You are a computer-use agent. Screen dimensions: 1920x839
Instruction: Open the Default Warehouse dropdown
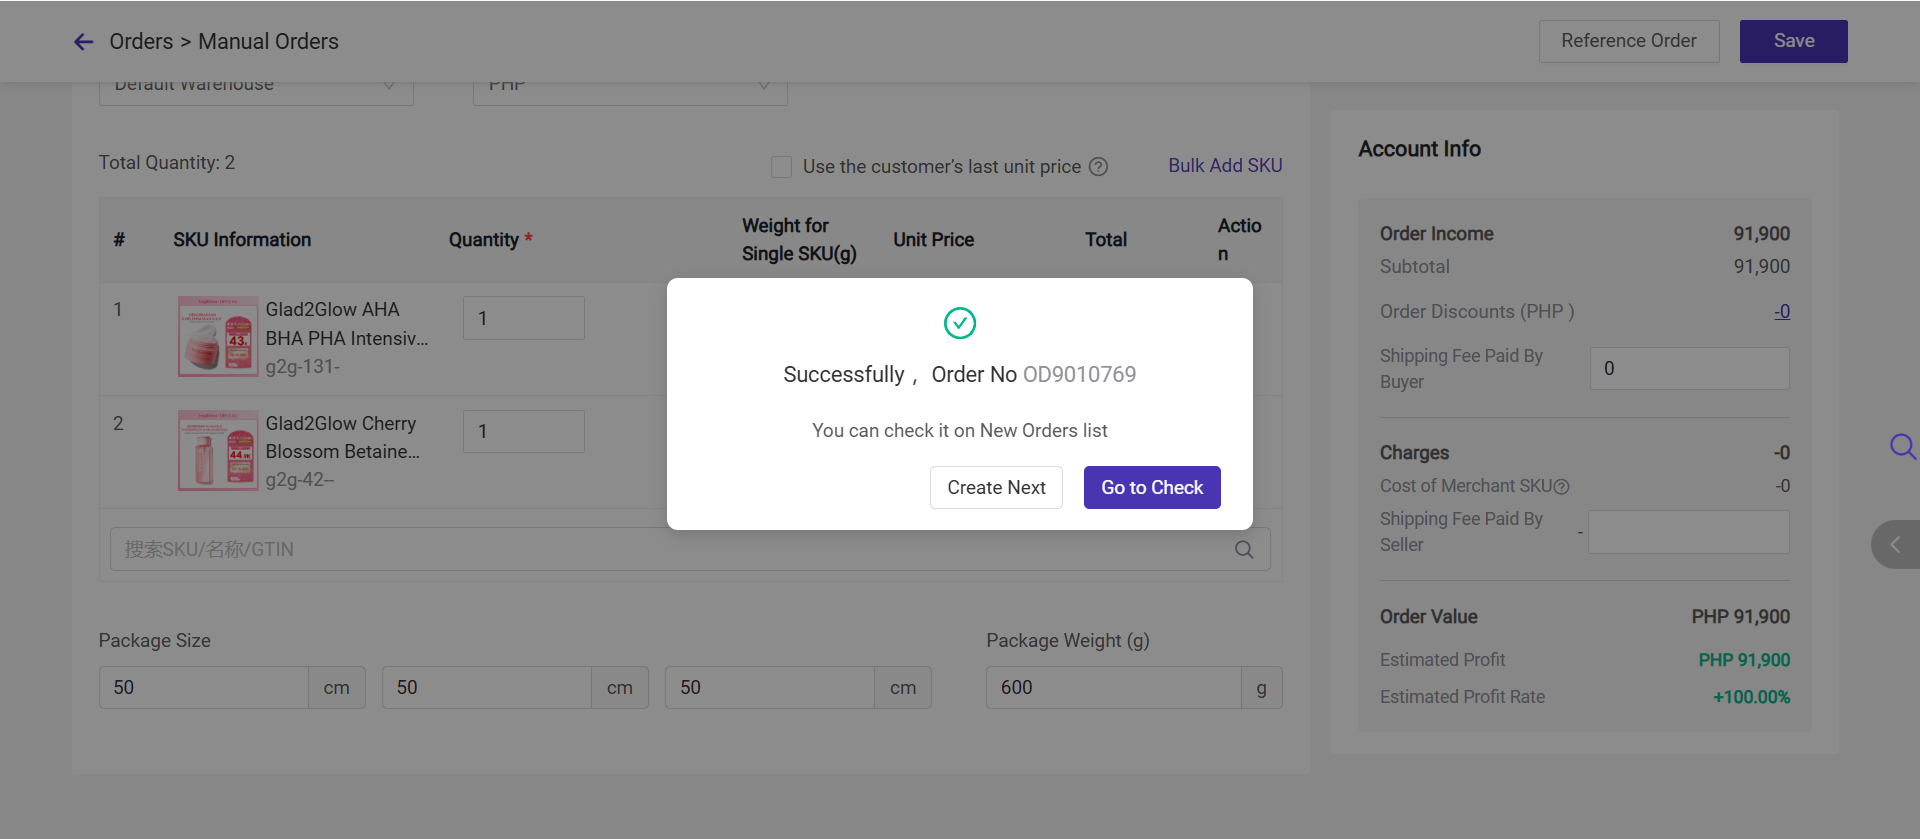[x=256, y=88]
